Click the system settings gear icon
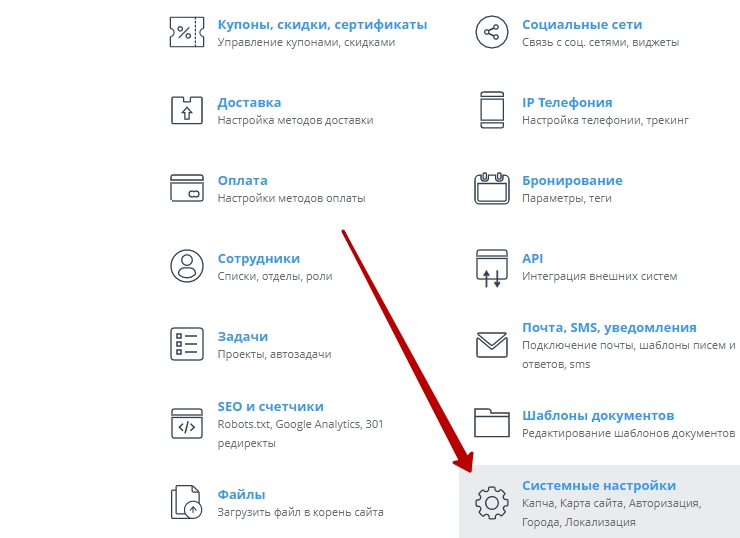The width and height of the screenshot is (740, 538). click(x=491, y=502)
